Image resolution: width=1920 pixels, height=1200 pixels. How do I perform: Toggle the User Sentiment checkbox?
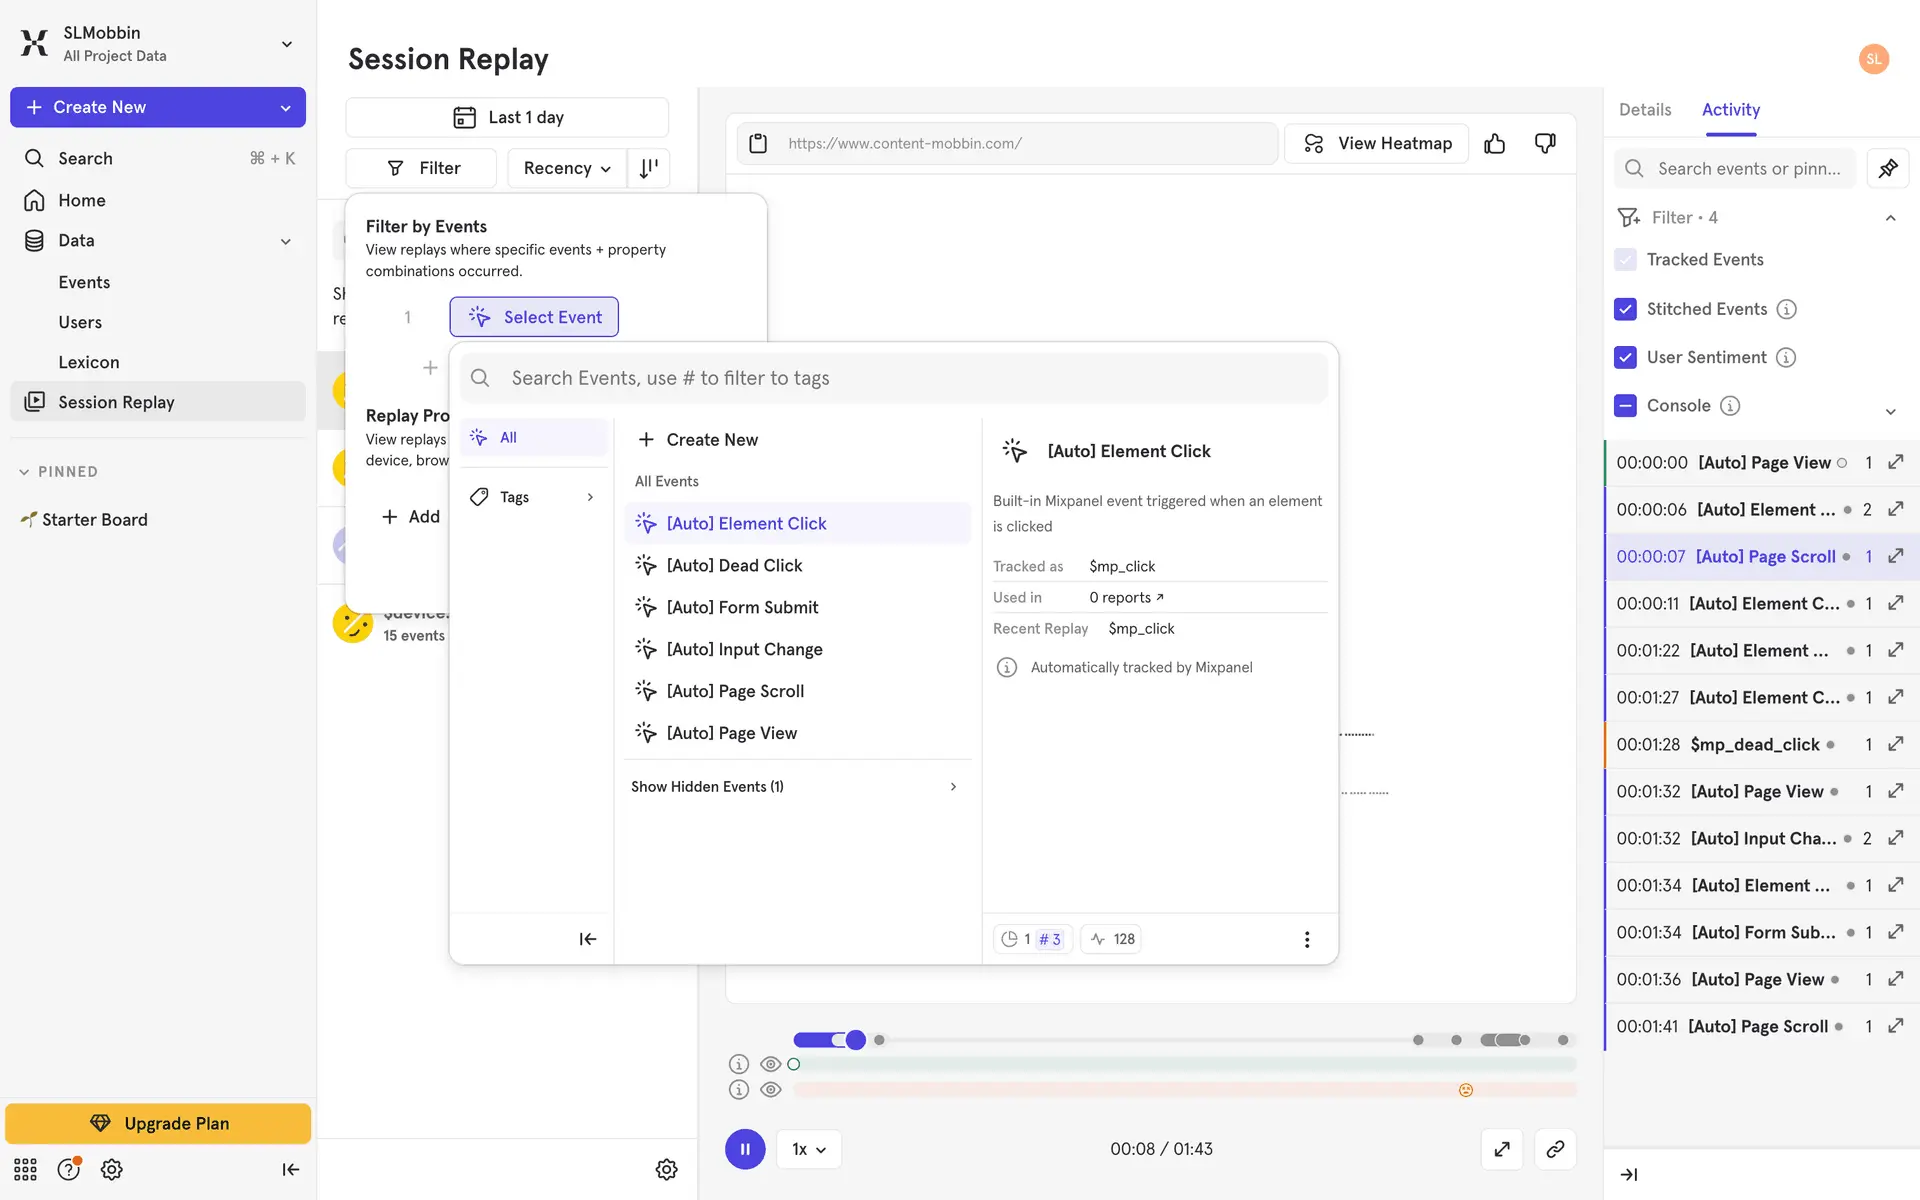point(1625,357)
